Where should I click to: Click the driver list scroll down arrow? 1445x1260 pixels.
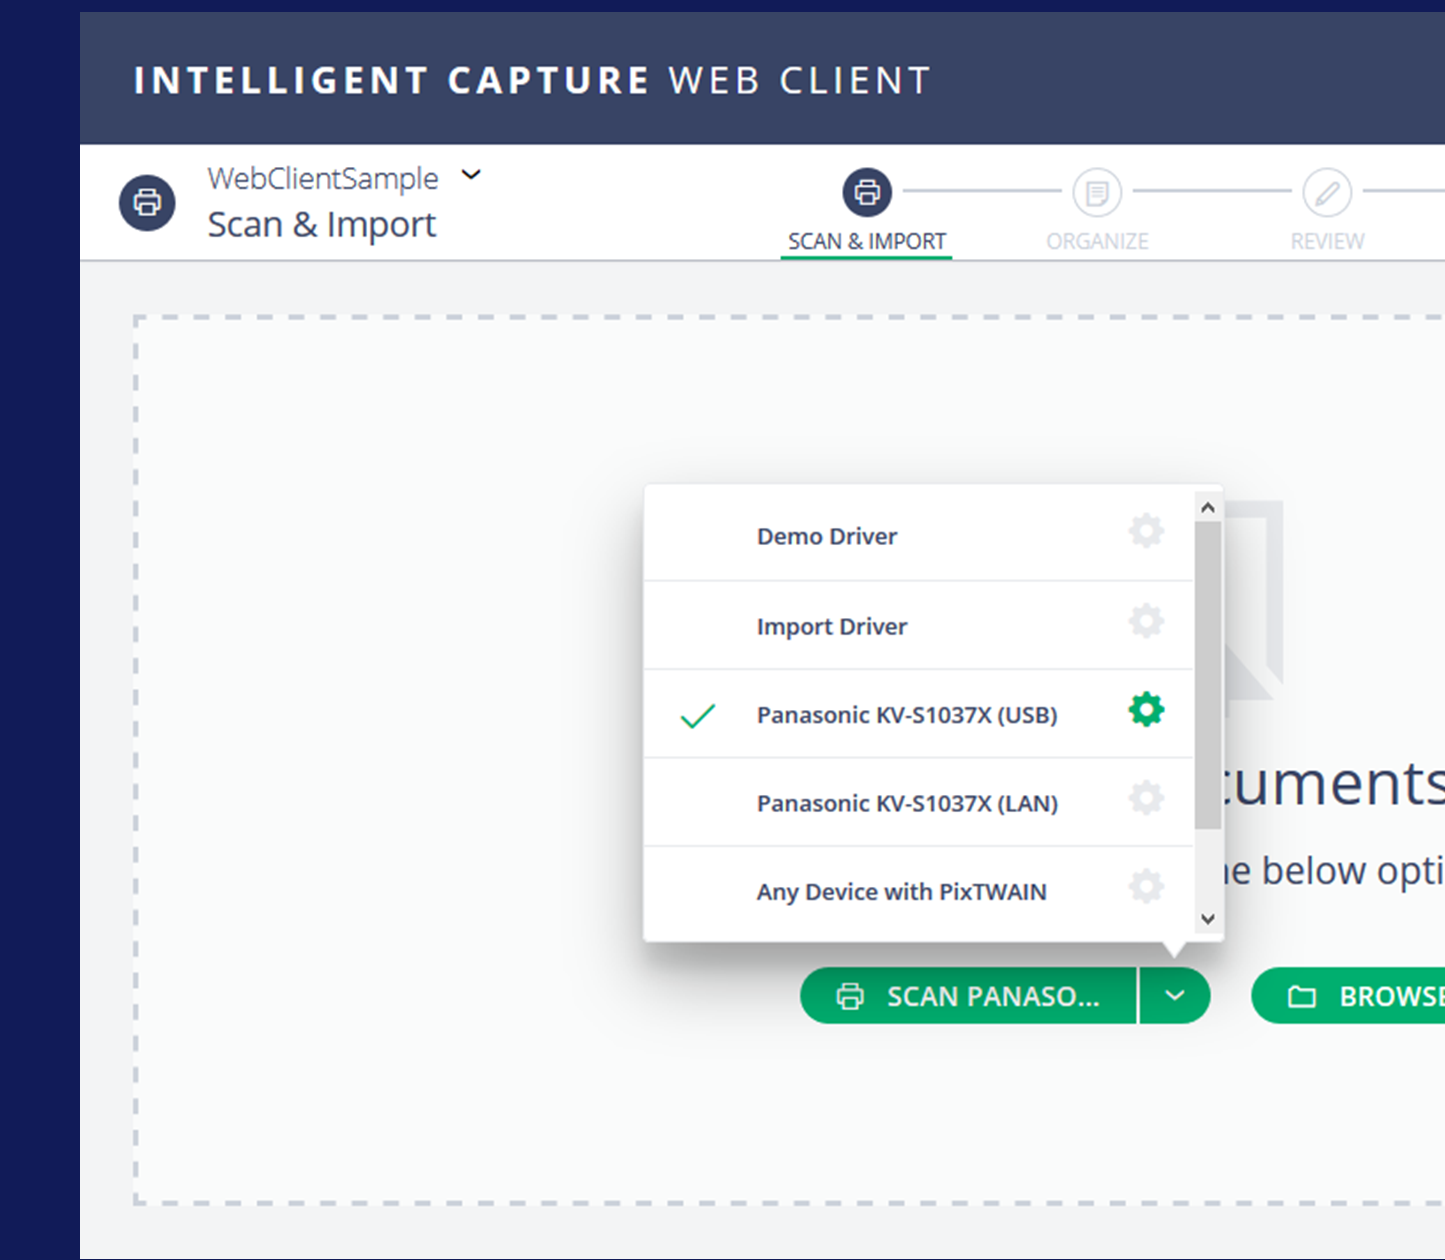pyautogui.click(x=1208, y=919)
